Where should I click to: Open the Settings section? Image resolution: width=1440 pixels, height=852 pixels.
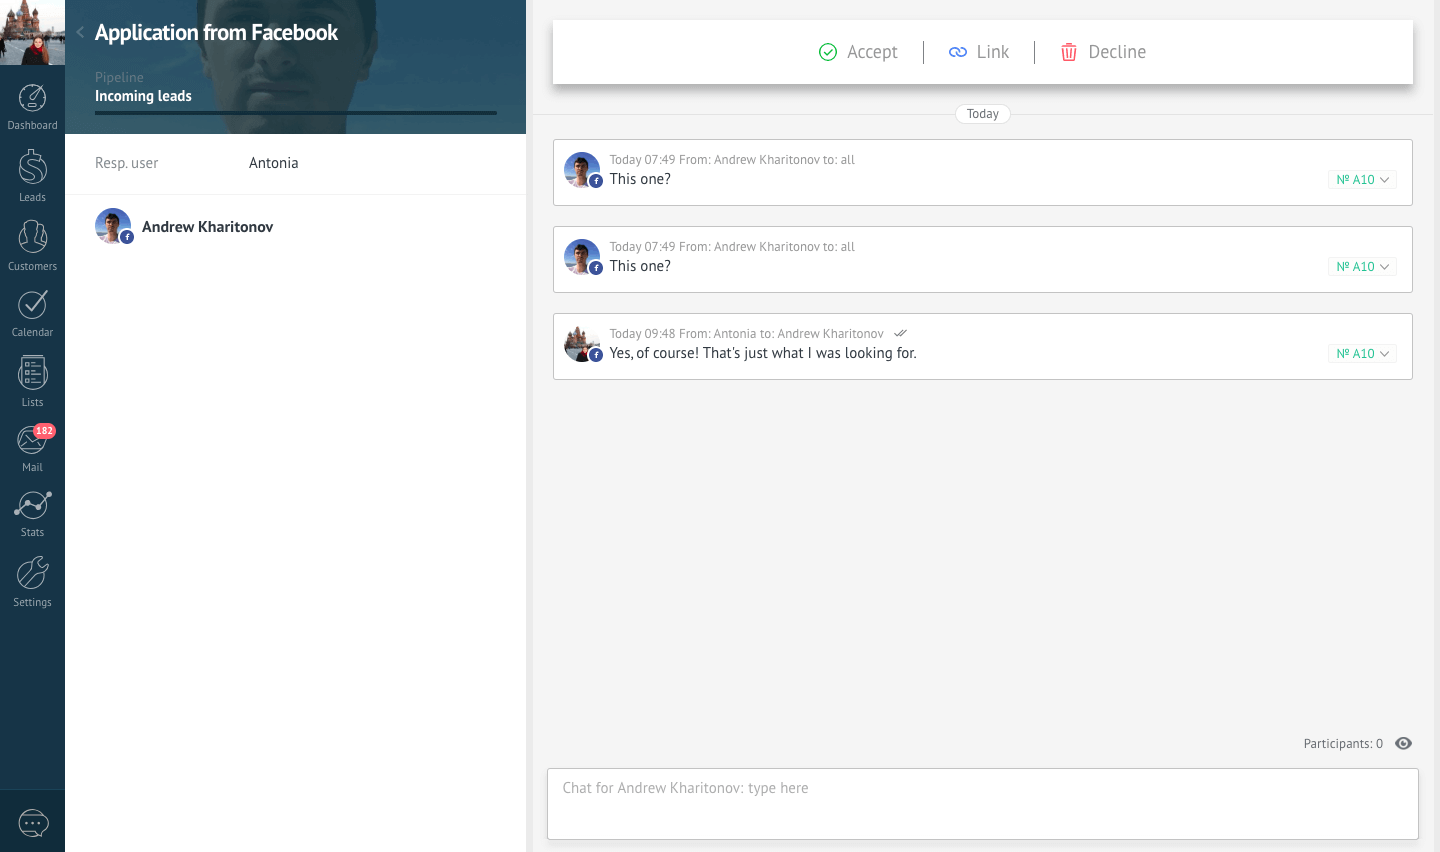coord(32,582)
